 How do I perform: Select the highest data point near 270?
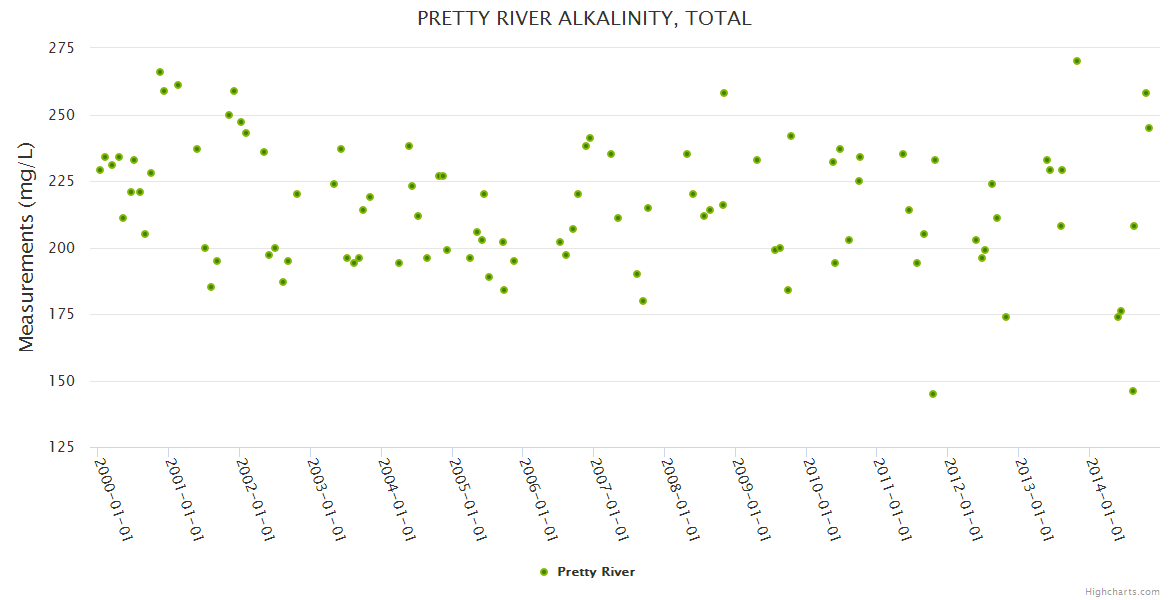tap(1077, 61)
